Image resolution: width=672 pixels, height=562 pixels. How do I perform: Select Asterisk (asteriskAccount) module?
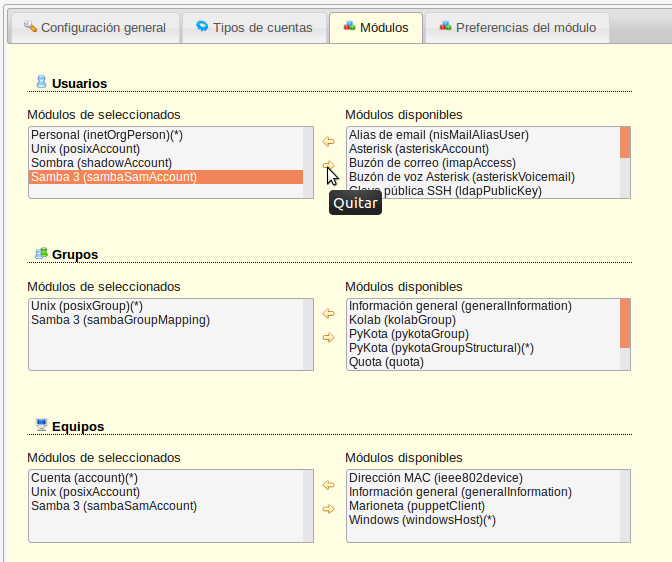tap(483, 149)
